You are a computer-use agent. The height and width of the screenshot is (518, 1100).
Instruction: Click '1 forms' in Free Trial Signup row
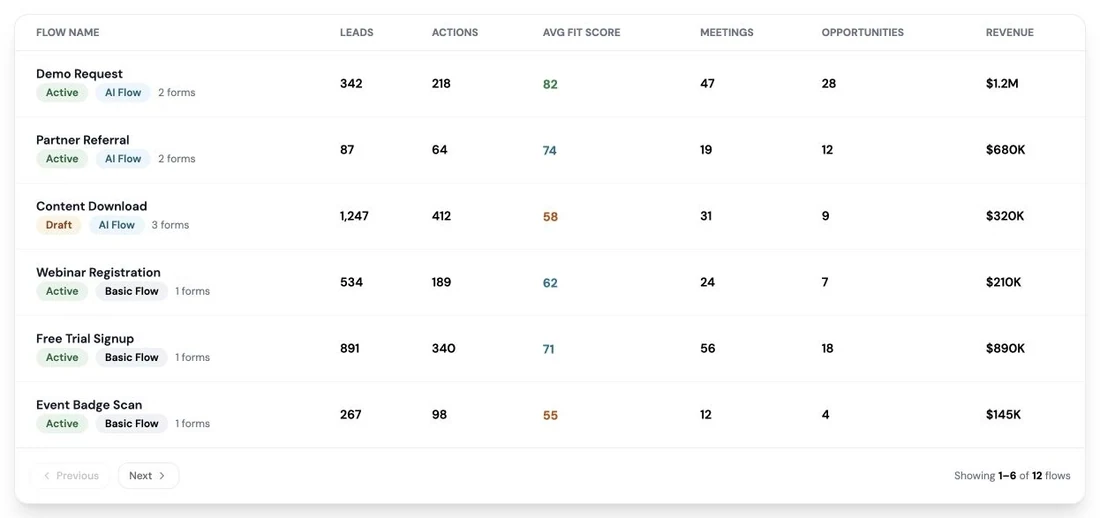click(192, 357)
